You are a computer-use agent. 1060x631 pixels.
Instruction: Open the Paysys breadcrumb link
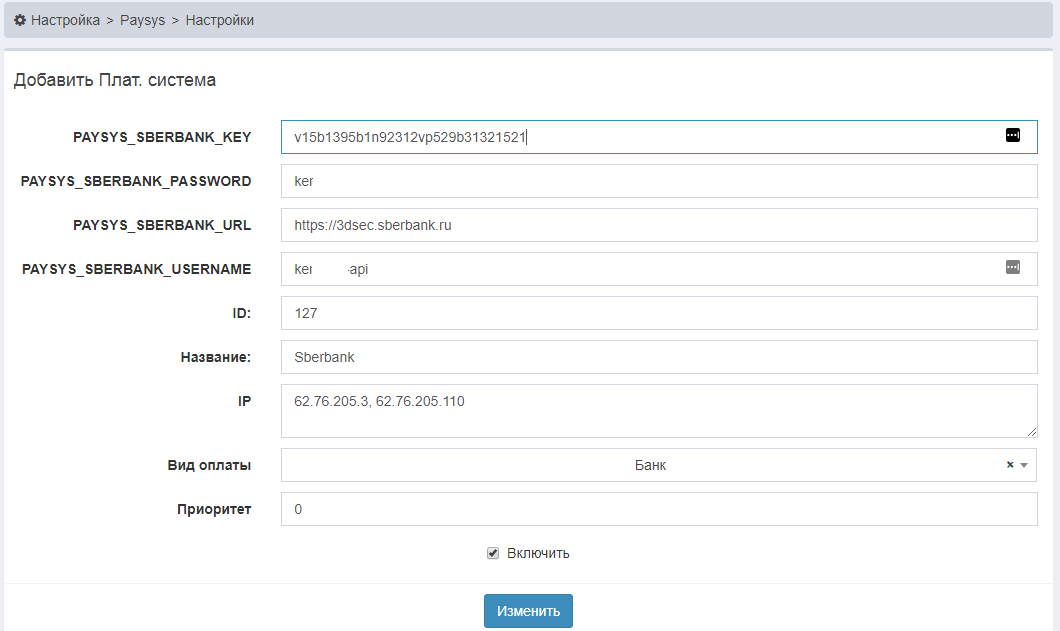(142, 20)
